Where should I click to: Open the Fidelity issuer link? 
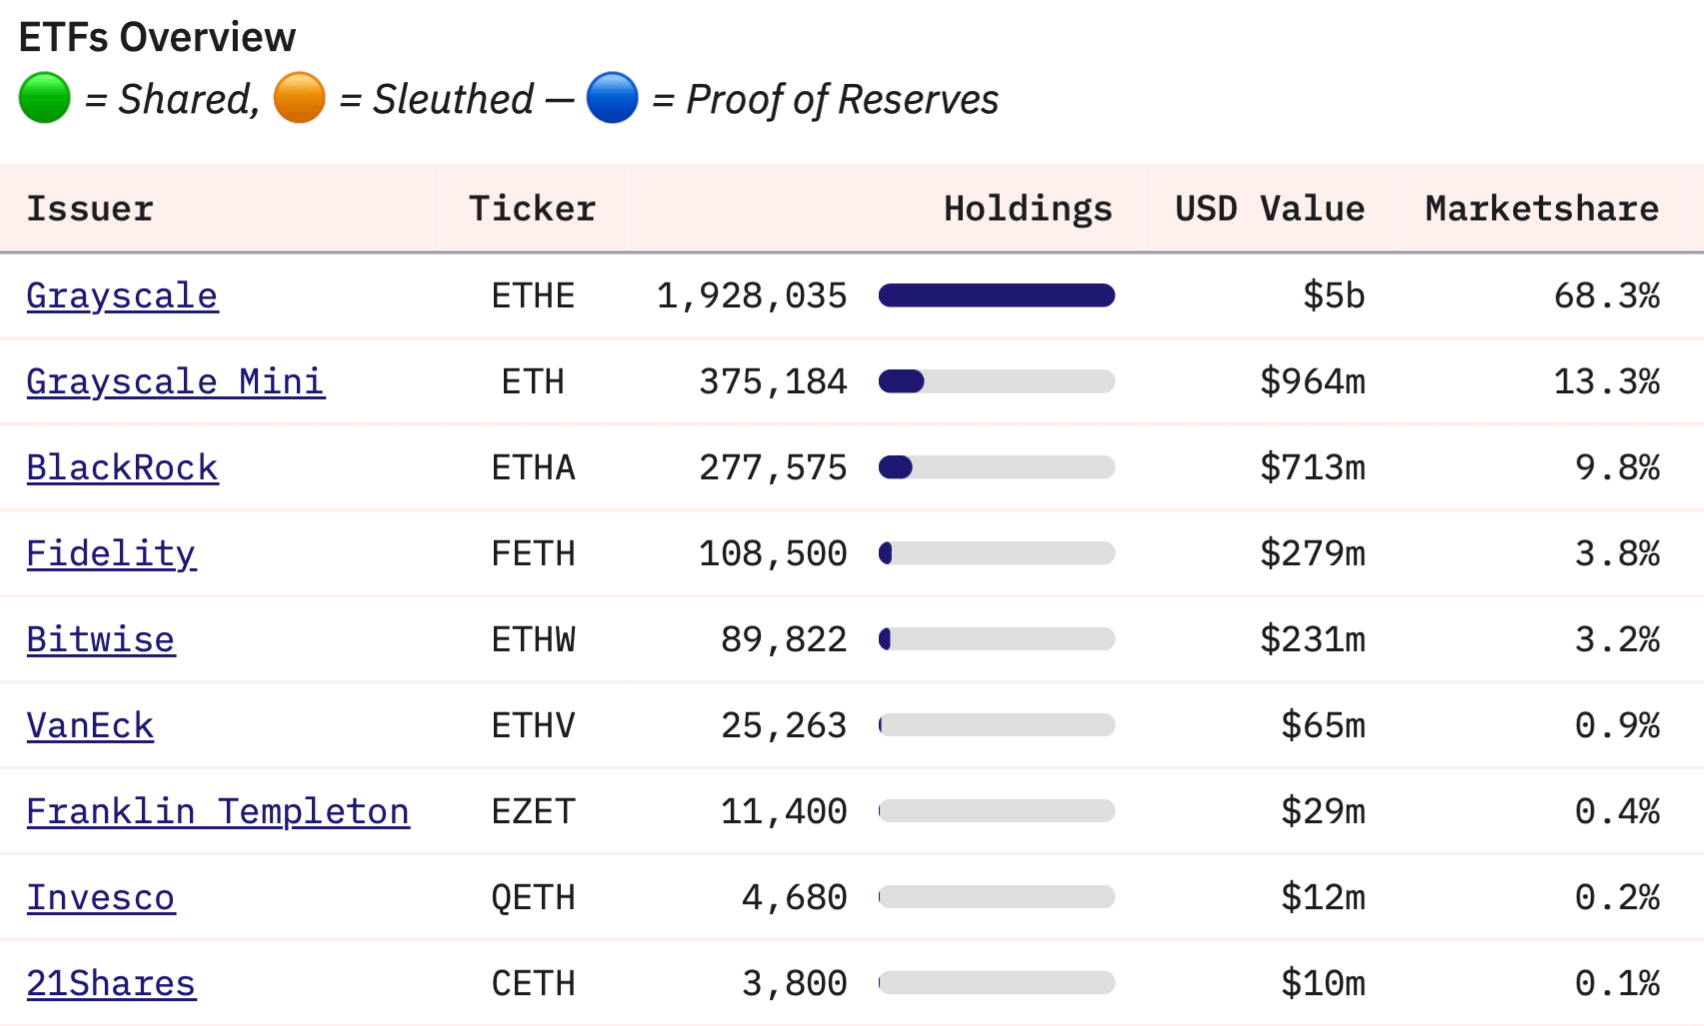[111, 554]
